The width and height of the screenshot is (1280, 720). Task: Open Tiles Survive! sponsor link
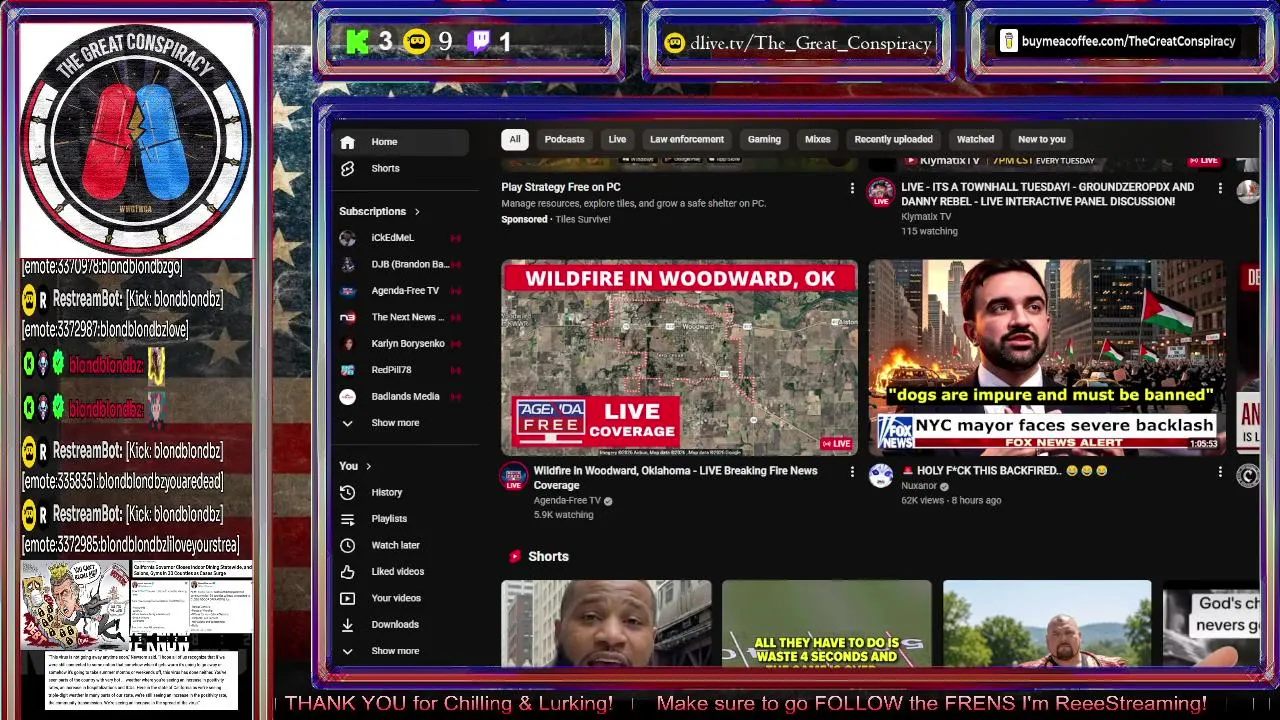pos(583,220)
